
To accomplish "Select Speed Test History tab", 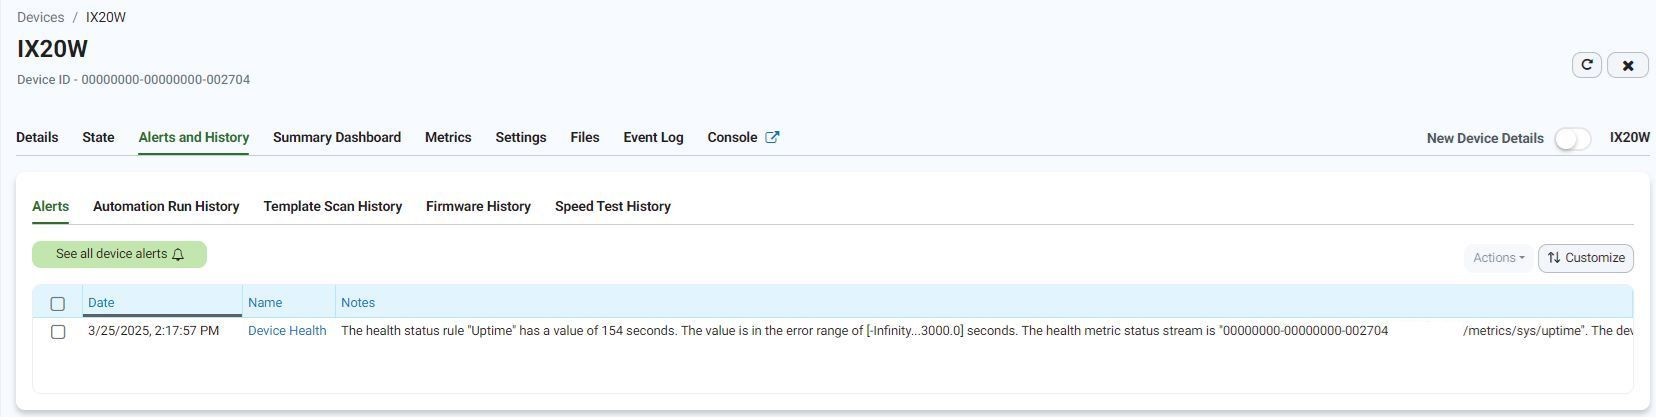I will click(x=613, y=206).
